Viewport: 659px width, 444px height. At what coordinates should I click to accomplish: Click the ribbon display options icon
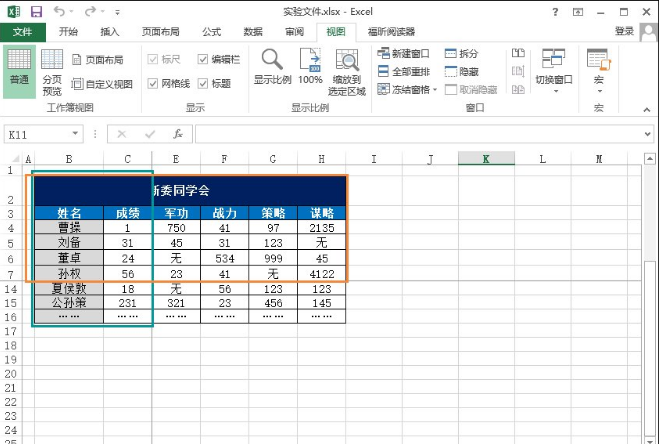point(578,12)
